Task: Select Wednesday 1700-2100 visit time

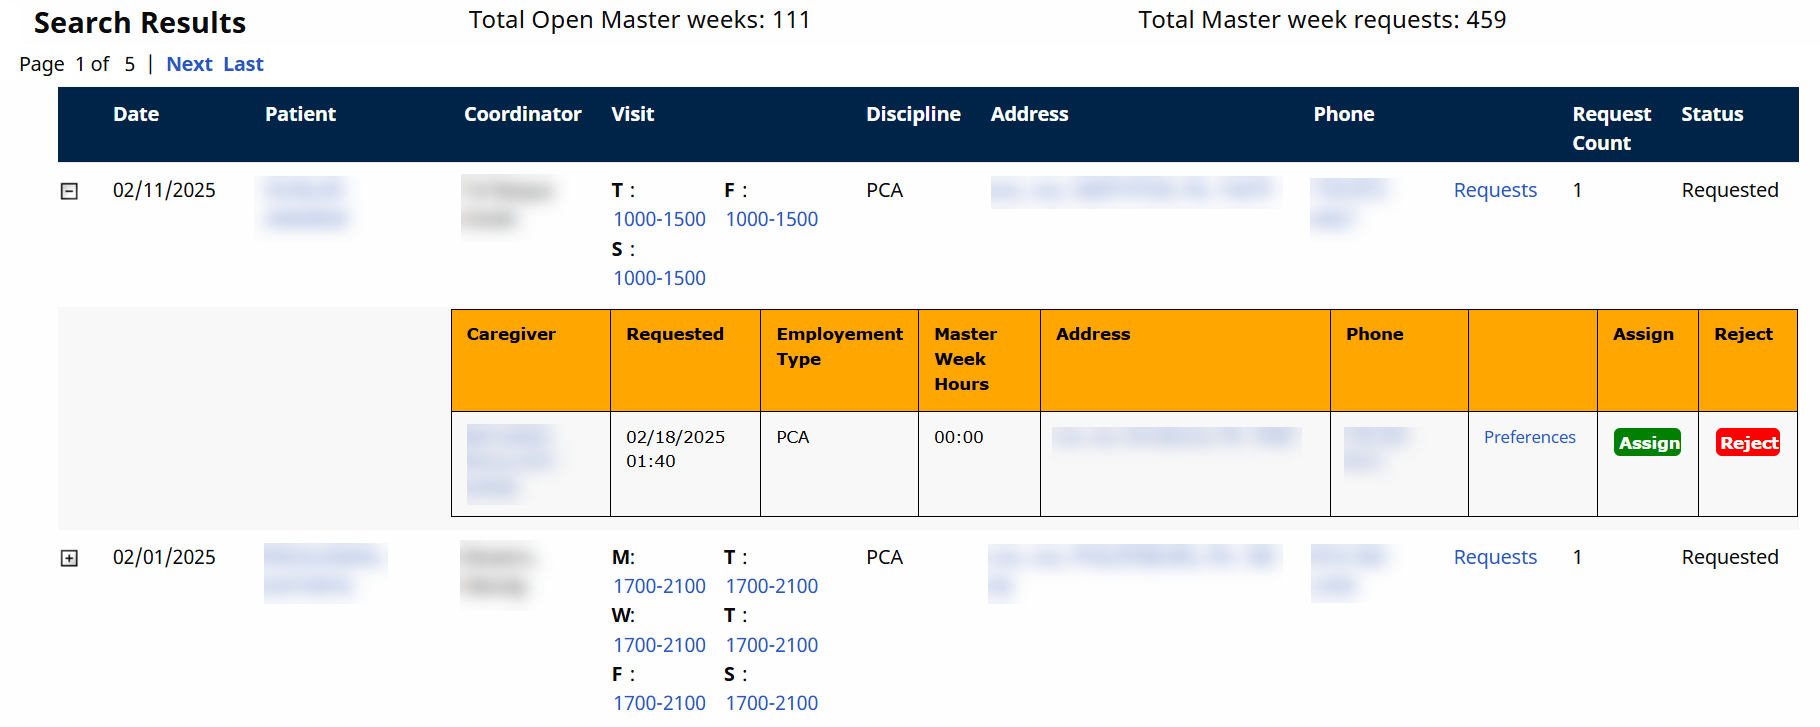Action: (x=659, y=645)
